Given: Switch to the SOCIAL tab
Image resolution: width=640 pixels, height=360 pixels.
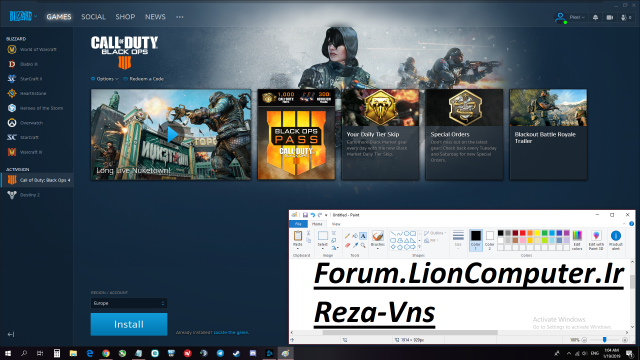Looking at the screenshot, I should (x=93, y=17).
